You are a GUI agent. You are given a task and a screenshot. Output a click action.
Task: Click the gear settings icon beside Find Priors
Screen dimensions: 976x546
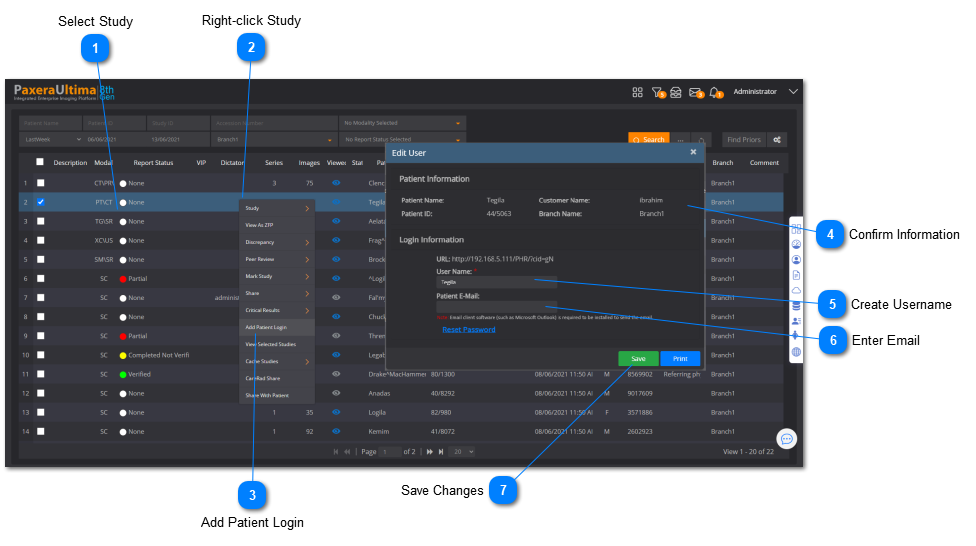coord(777,140)
